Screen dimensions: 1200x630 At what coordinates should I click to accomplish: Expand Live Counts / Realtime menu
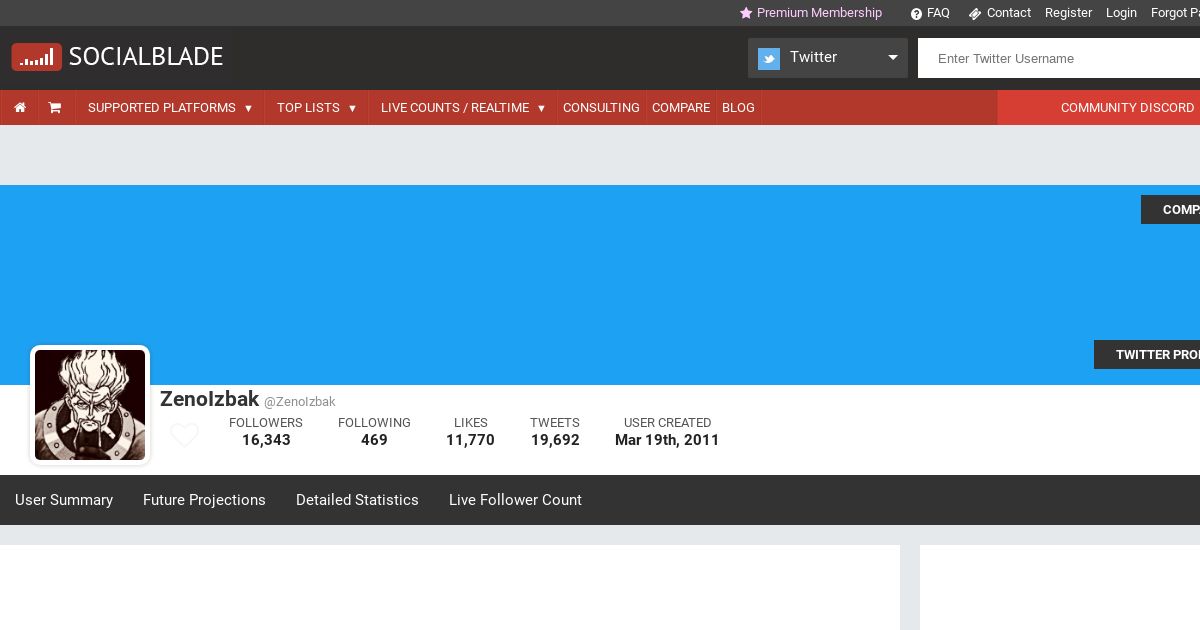pyautogui.click(x=463, y=108)
